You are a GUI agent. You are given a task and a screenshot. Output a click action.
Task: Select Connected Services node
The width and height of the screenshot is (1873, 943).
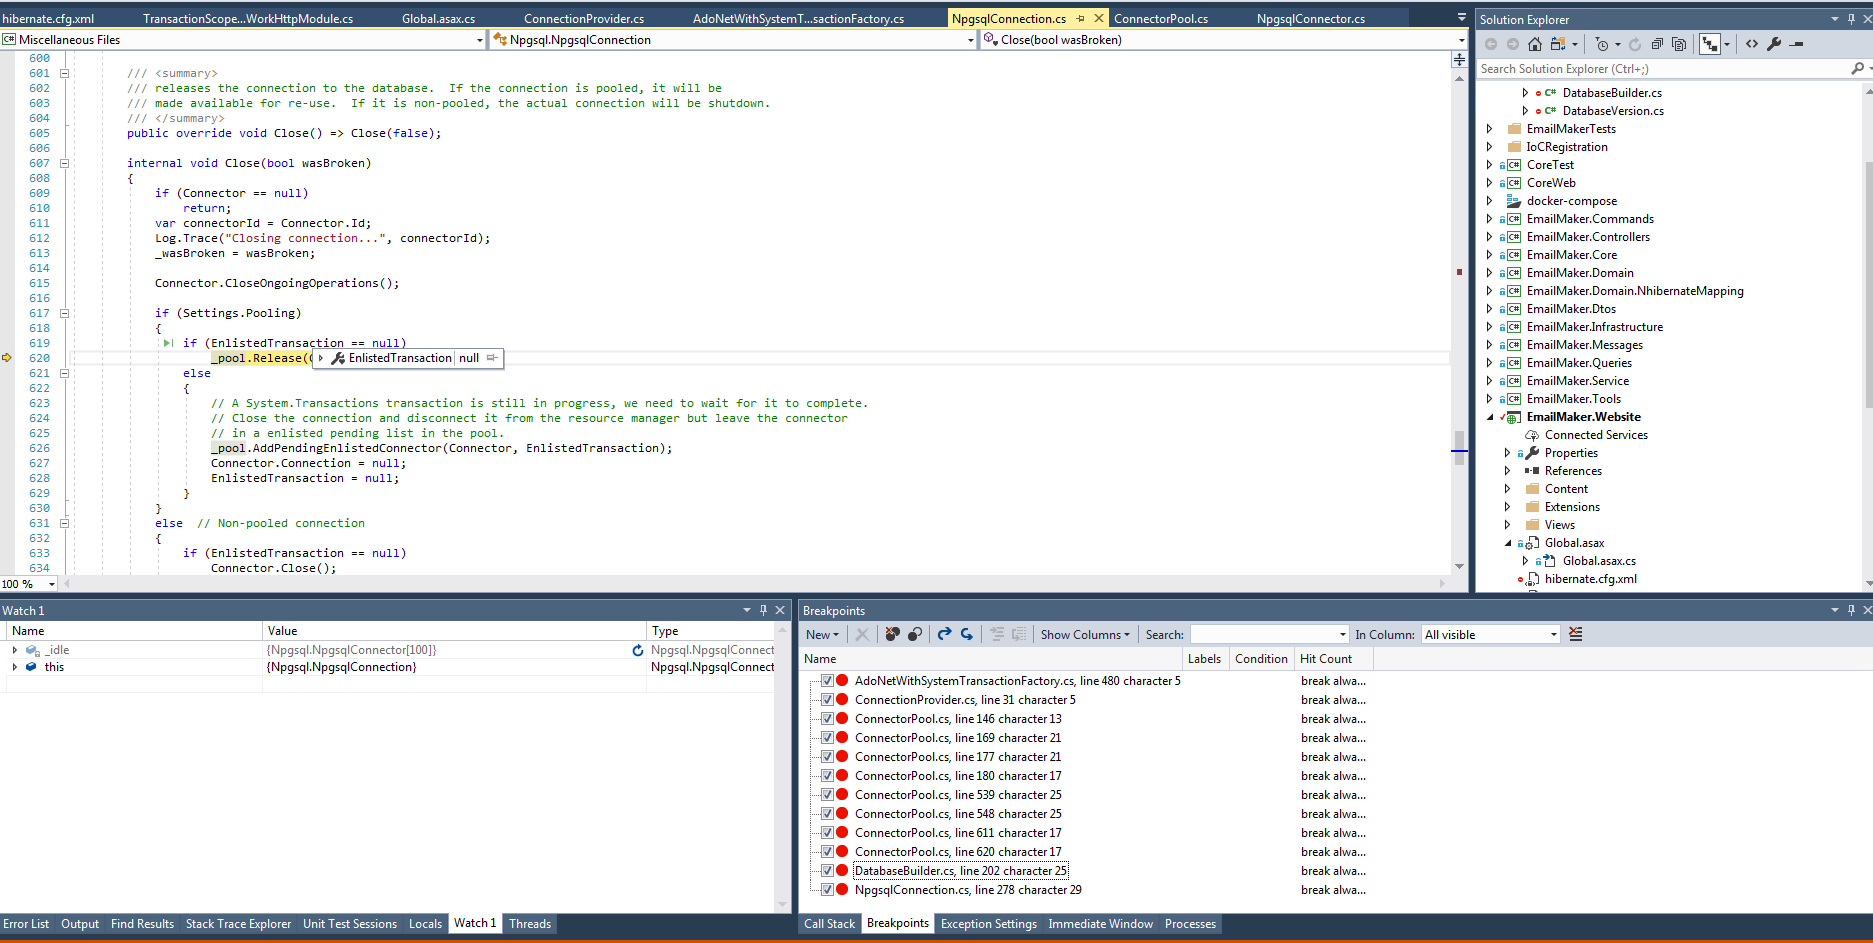pyautogui.click(x=1596, y=435)
